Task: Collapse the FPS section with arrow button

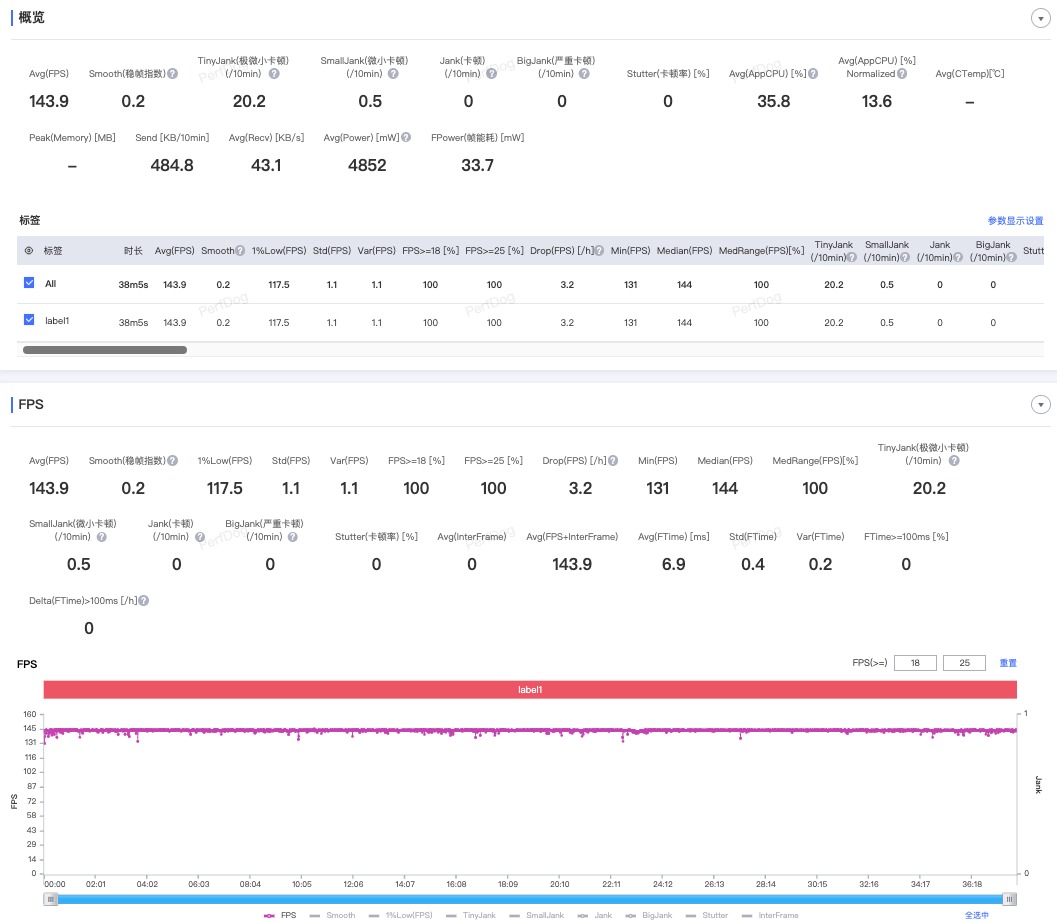Action: 1040,405
